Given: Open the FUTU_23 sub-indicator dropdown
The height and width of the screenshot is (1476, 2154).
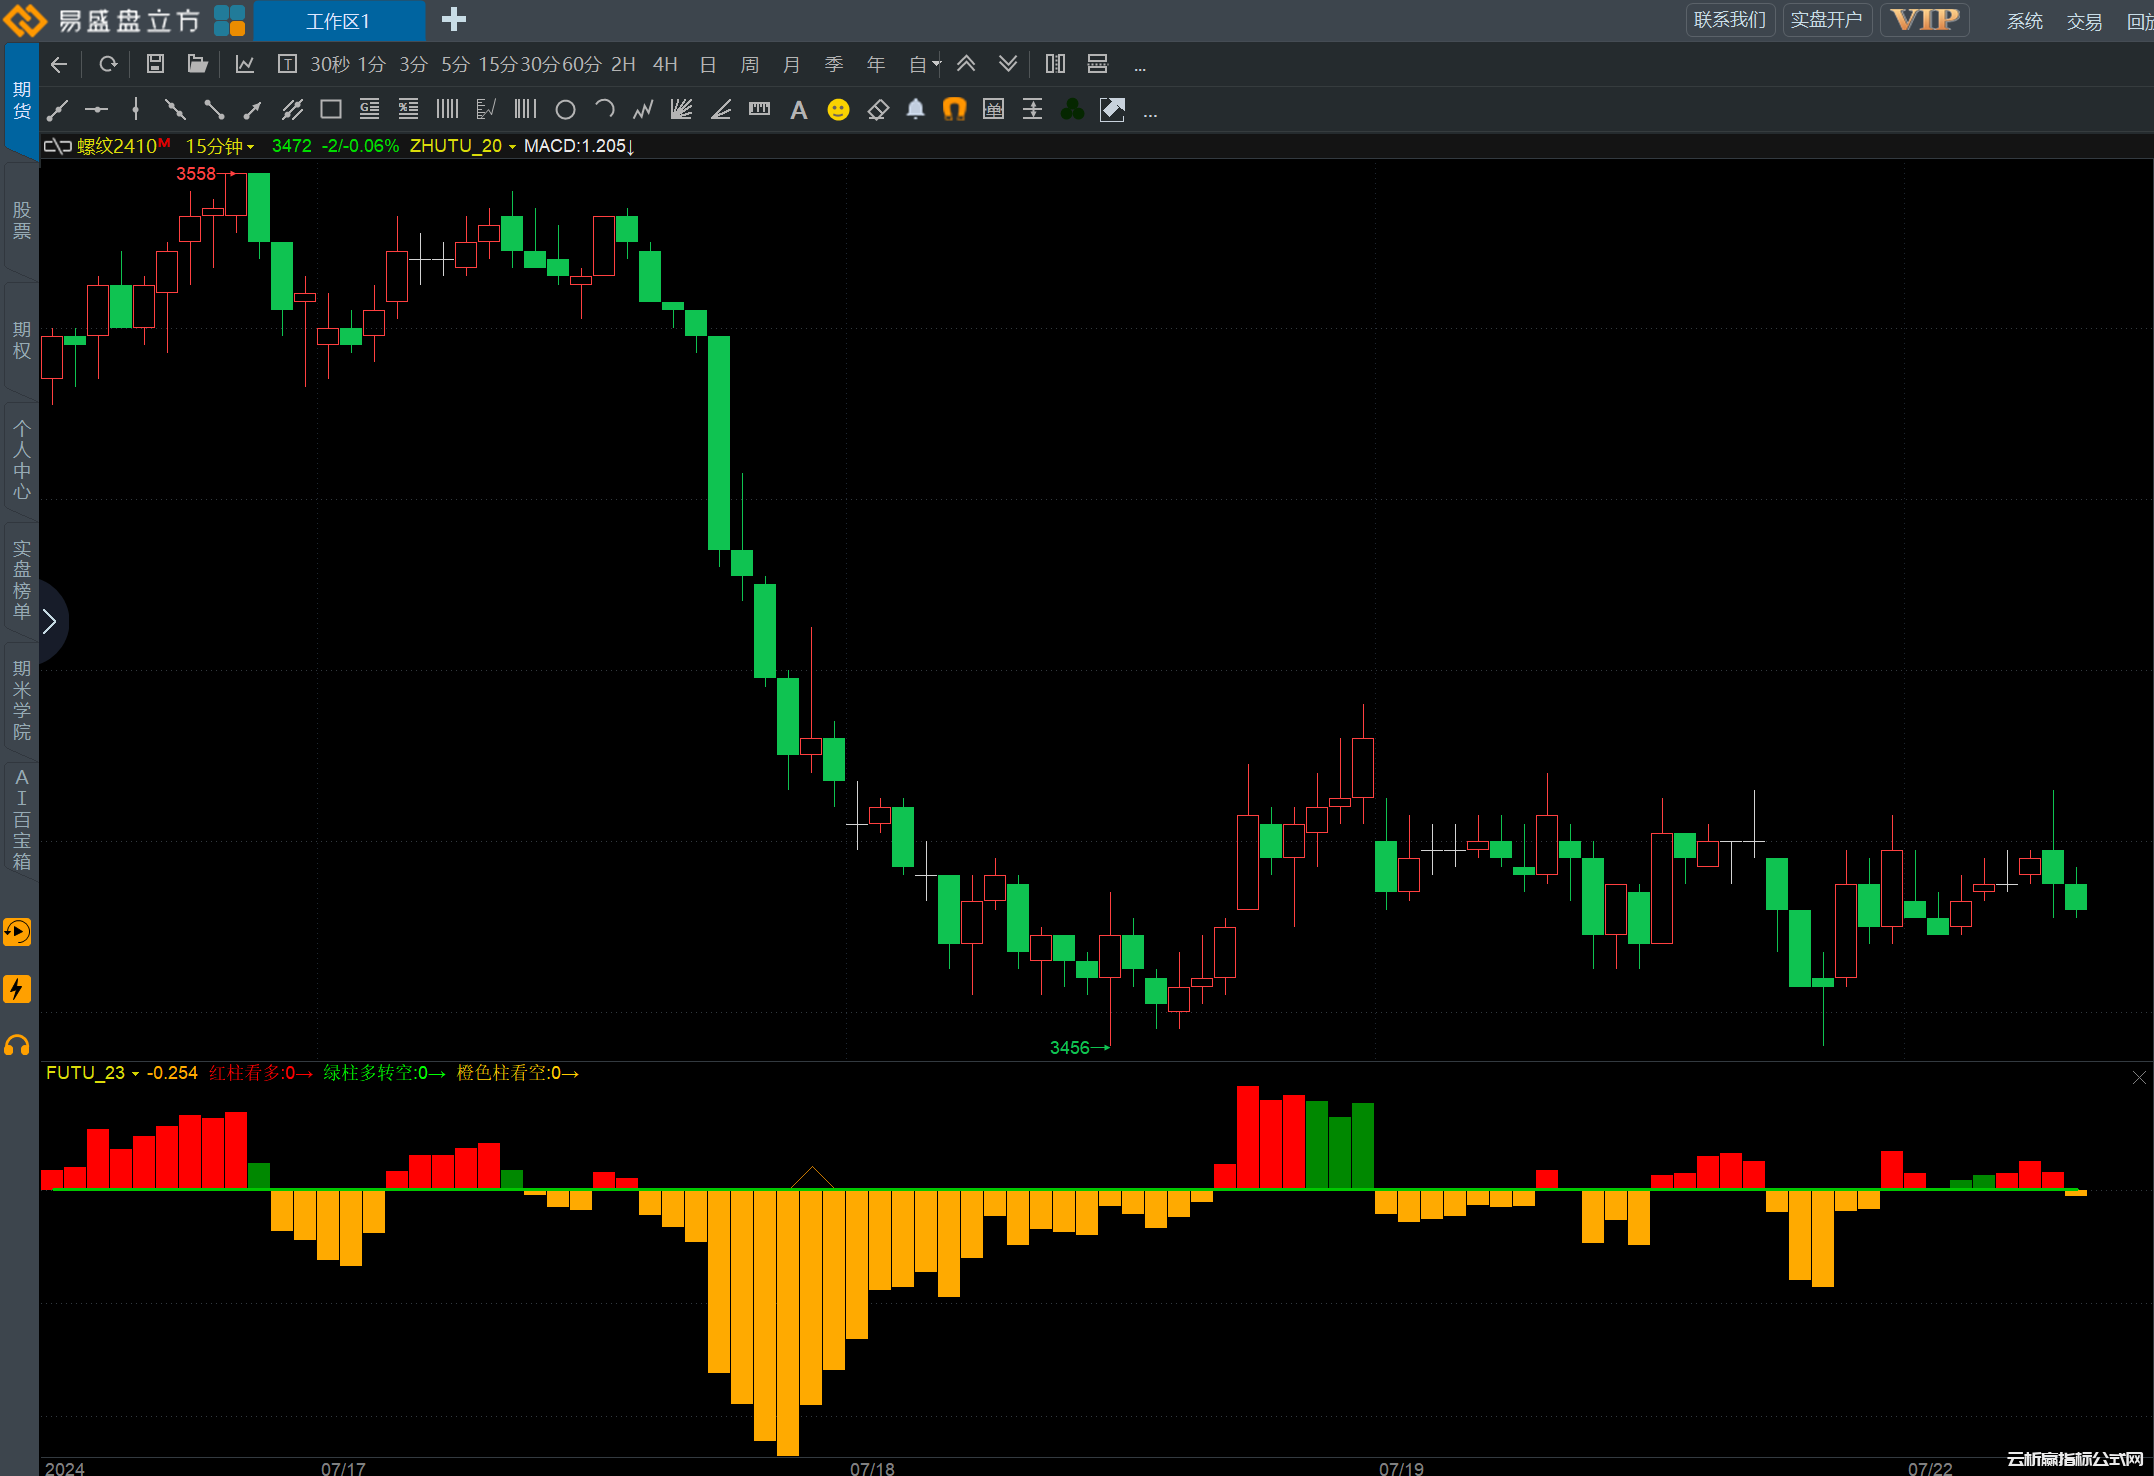Looking at the screenshot, I should tap(92, 1073).
